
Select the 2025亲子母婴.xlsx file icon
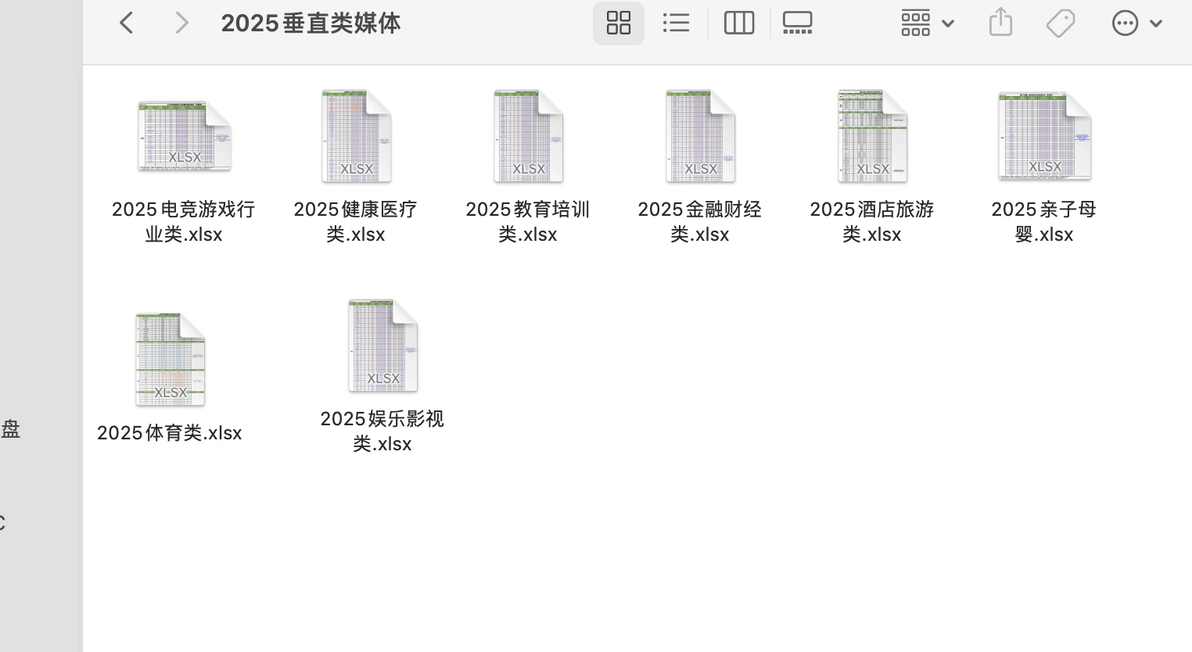1045,136
